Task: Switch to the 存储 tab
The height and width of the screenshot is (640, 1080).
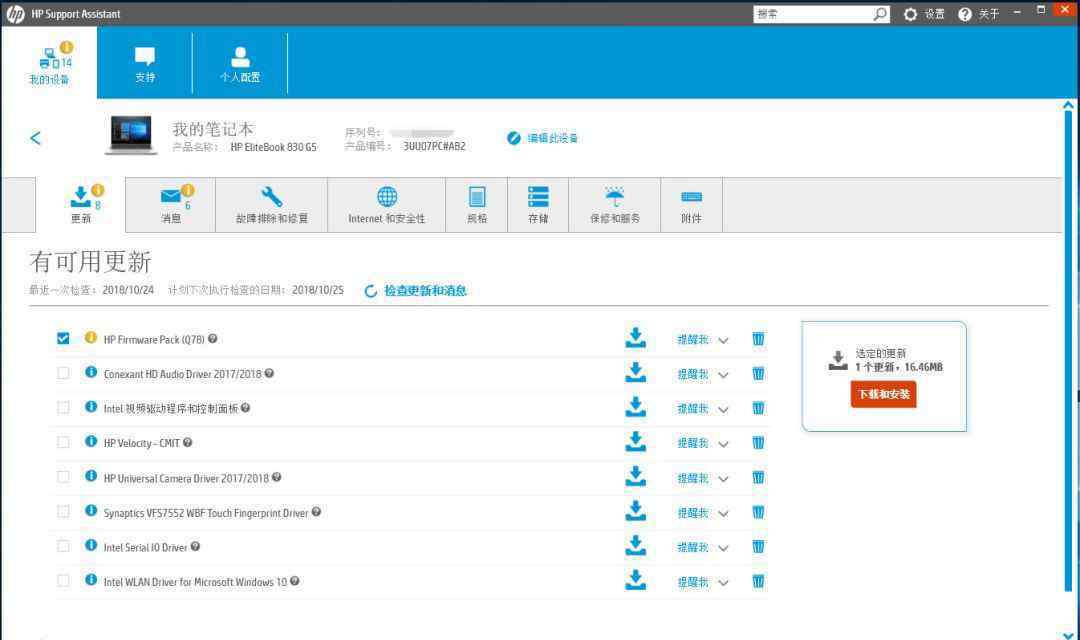Action: (538, 205)
